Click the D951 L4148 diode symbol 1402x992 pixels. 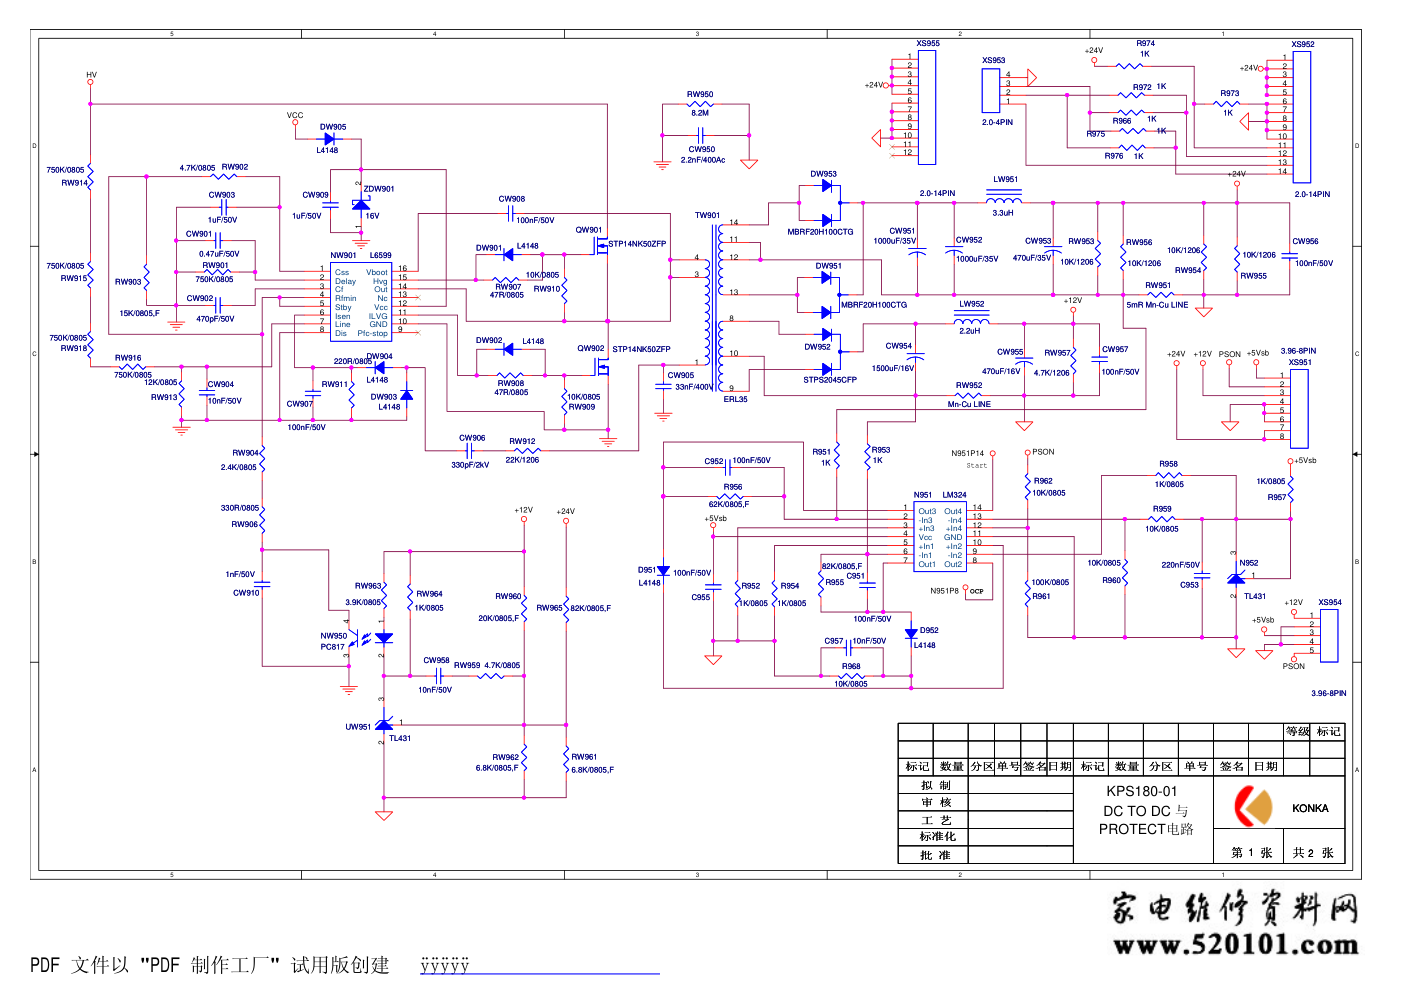click(x=663, y=570)
